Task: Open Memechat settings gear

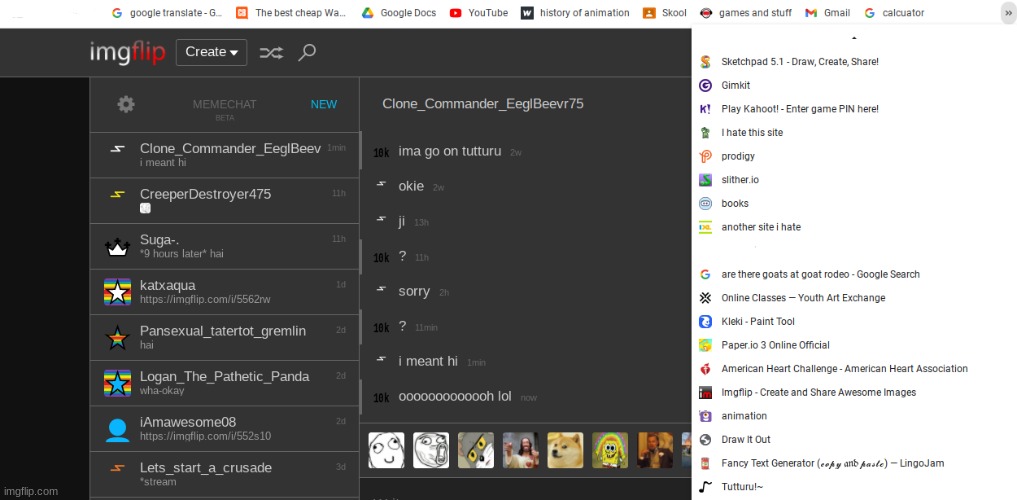Action: (126, 104)
